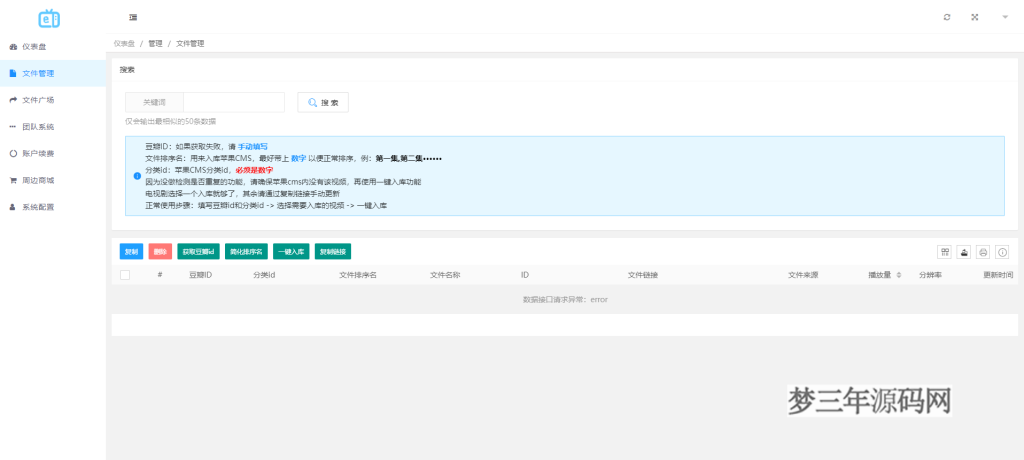The image size is (1024, 460).
Task: Click the blue 手动填写 text in the notice
Action: 252,146
